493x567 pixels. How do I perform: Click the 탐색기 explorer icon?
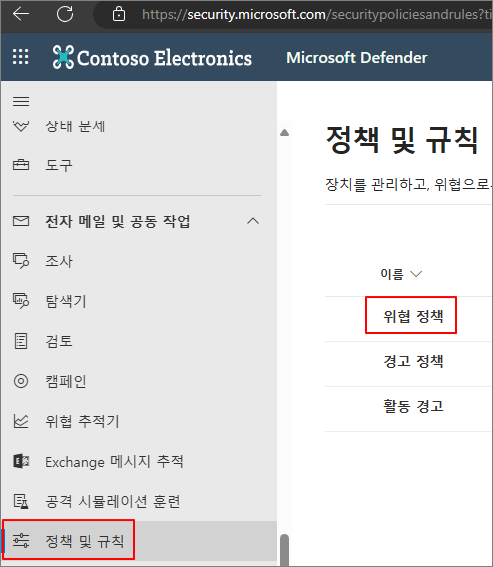click(x=21, y=300)
